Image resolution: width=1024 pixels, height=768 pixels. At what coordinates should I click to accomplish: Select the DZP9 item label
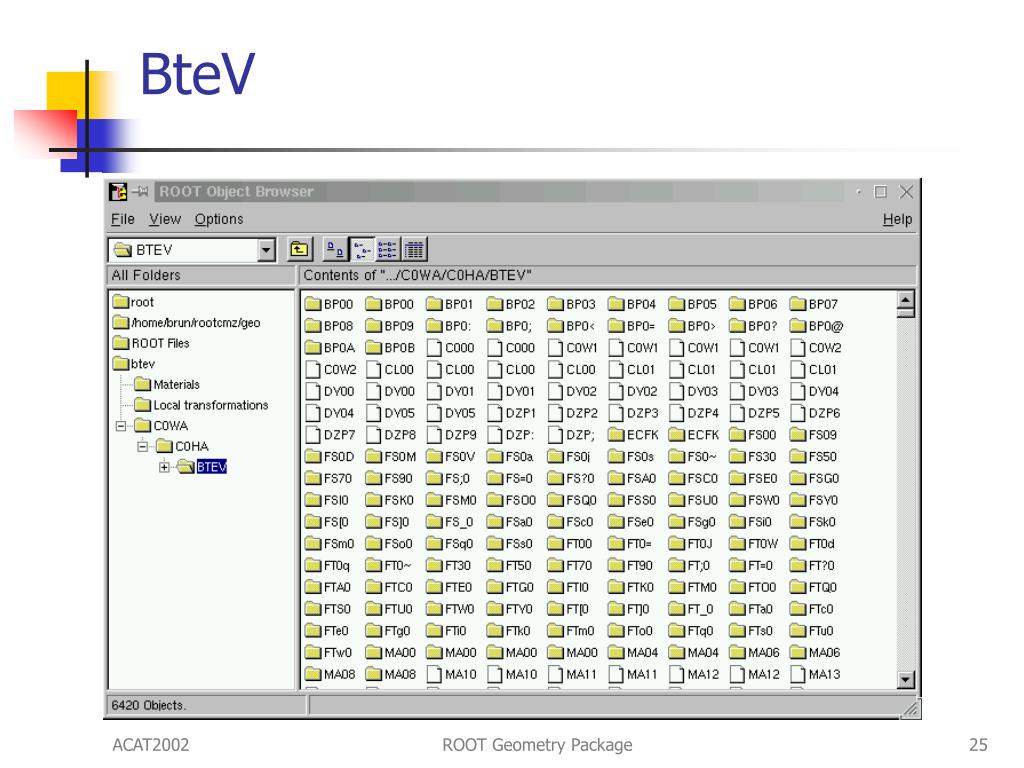coord(460,435)
